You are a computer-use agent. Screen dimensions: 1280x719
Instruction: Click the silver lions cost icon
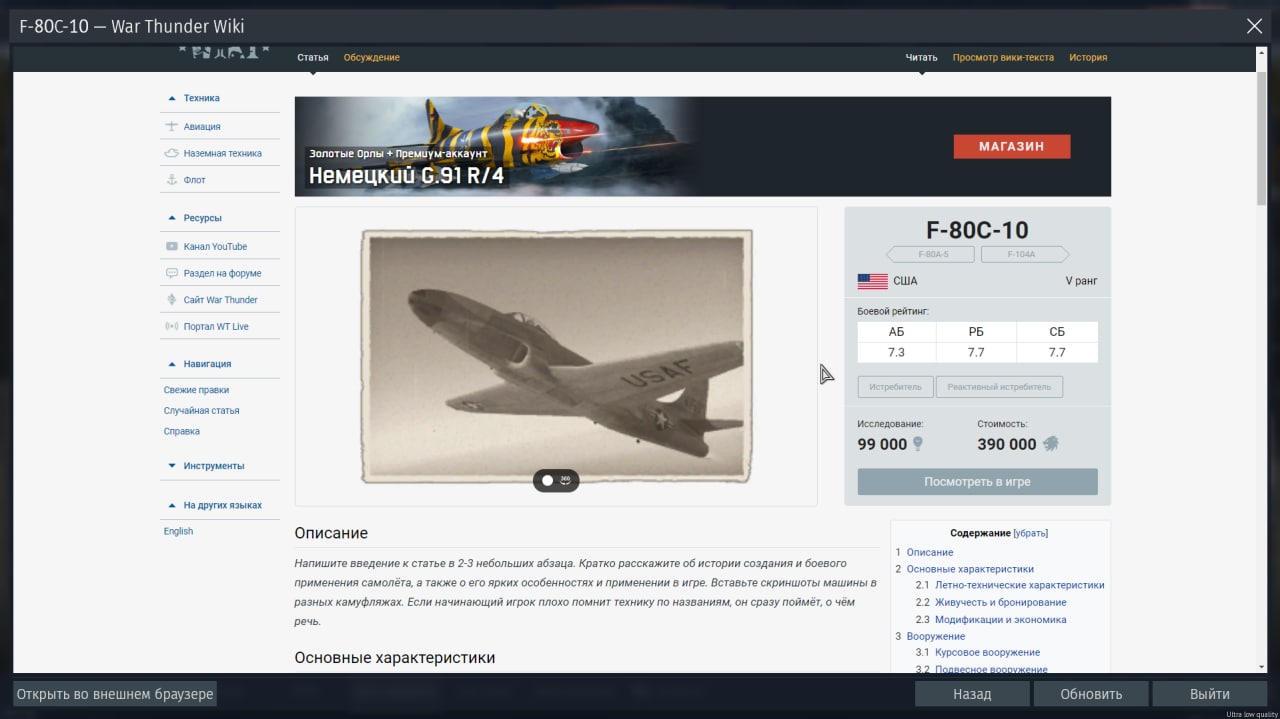point(1050,444)
